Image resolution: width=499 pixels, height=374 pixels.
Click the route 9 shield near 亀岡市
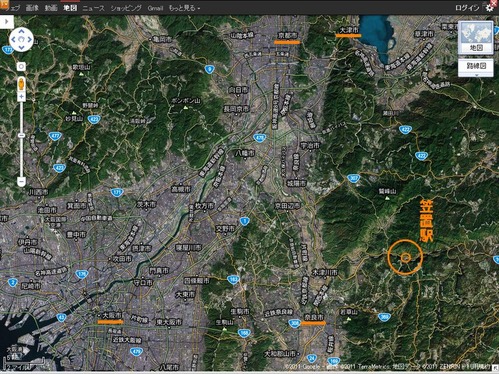[x=209, y=69]
